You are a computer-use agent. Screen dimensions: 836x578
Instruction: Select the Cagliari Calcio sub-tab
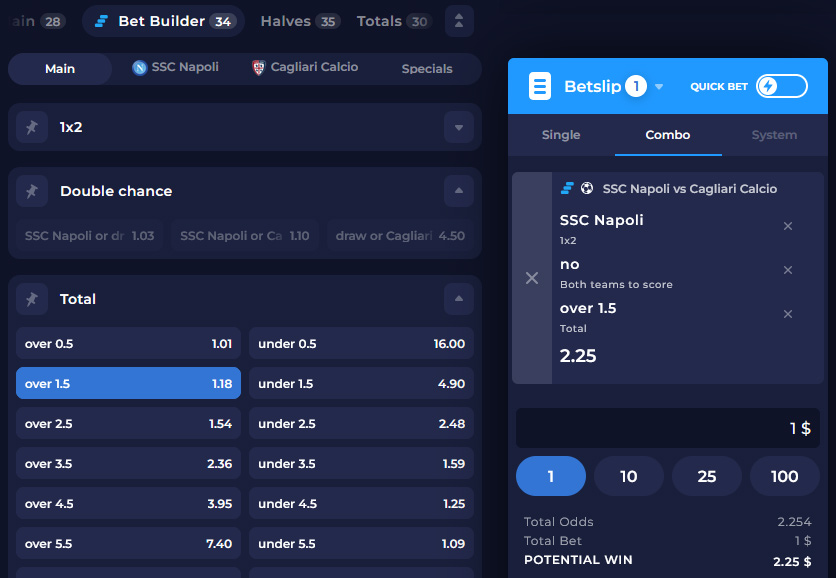[x=305, y=68]
